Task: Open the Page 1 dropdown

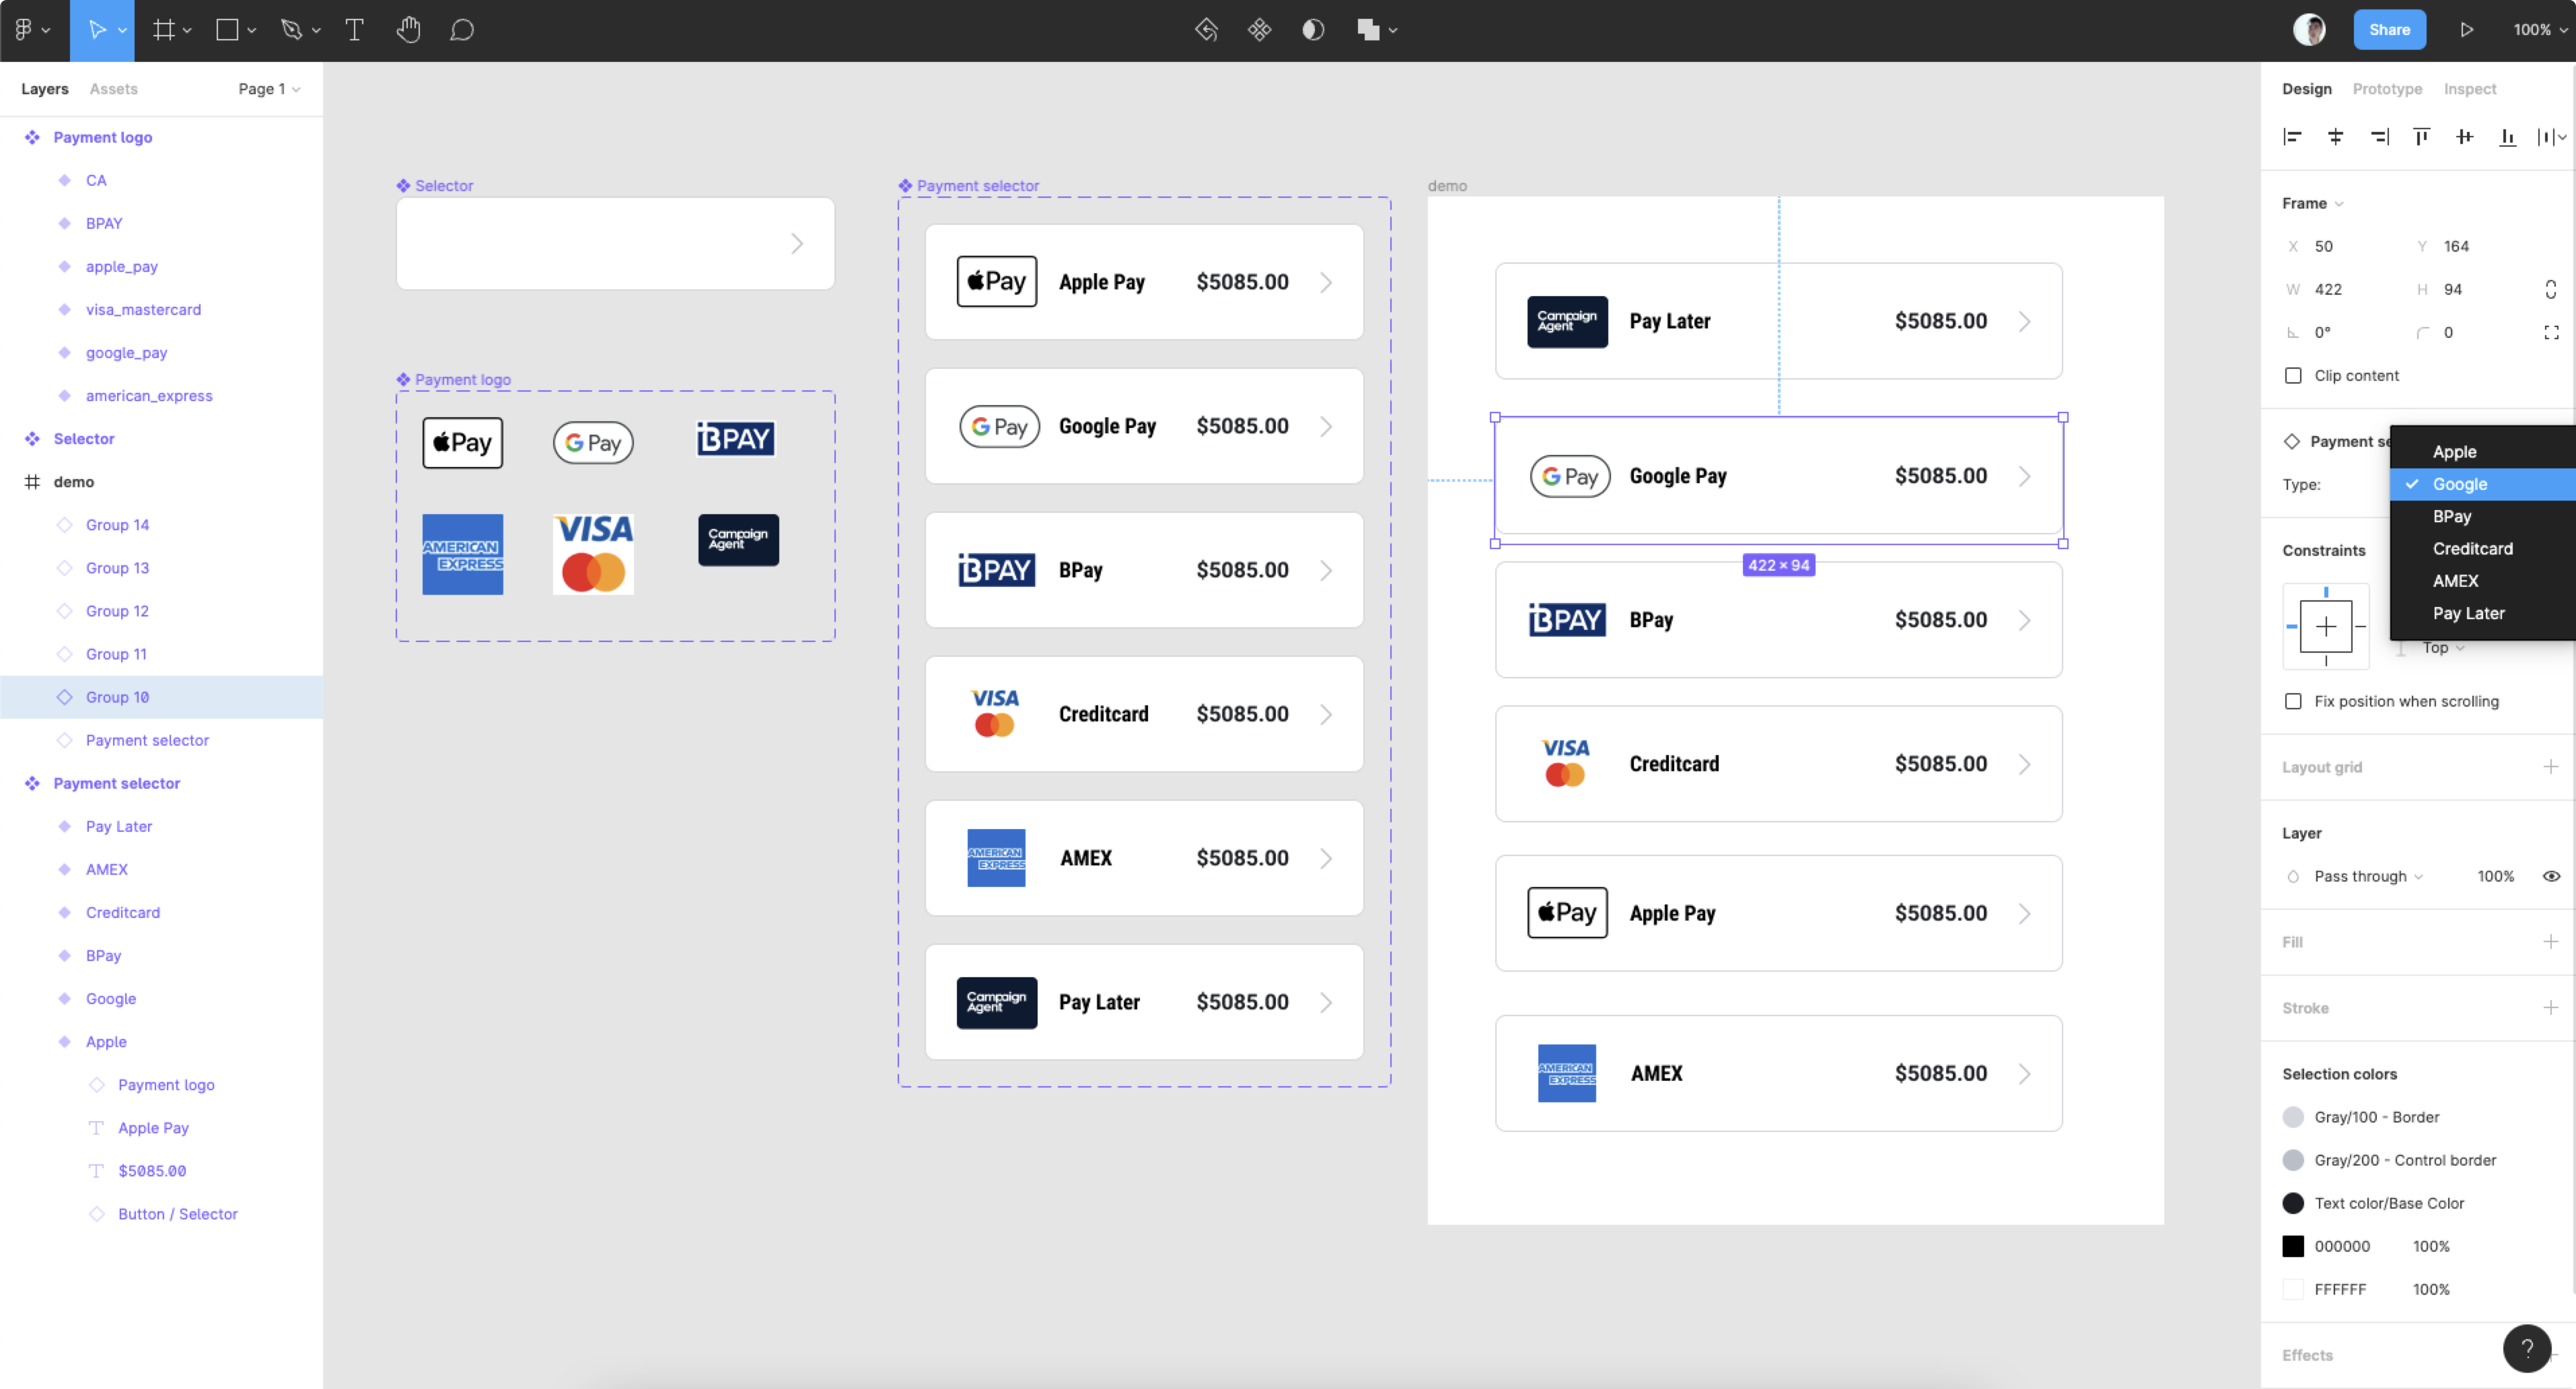Action: [269, 89]
